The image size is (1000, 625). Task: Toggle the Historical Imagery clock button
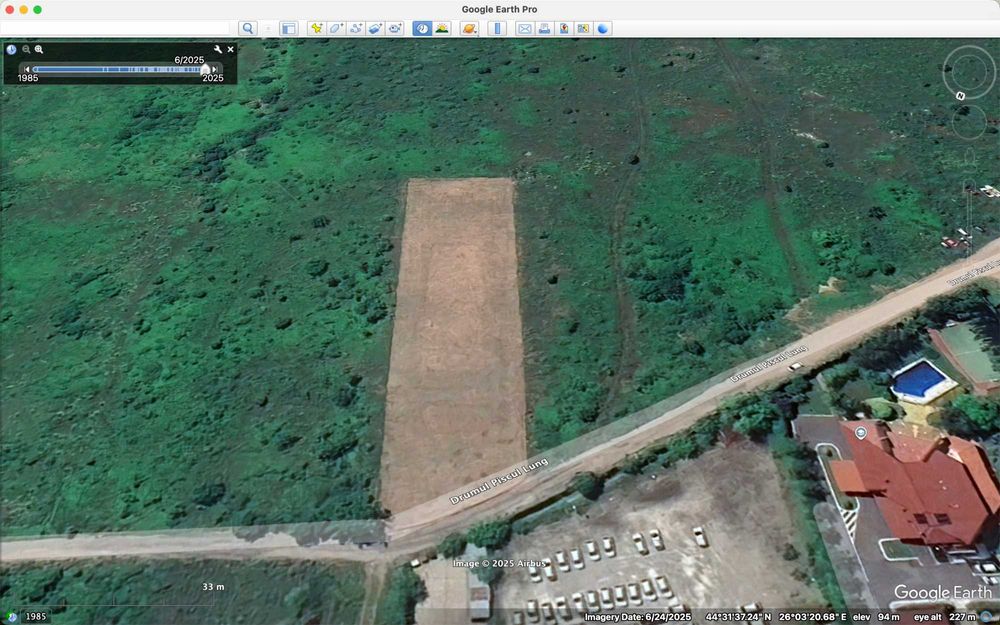(422, 28)
